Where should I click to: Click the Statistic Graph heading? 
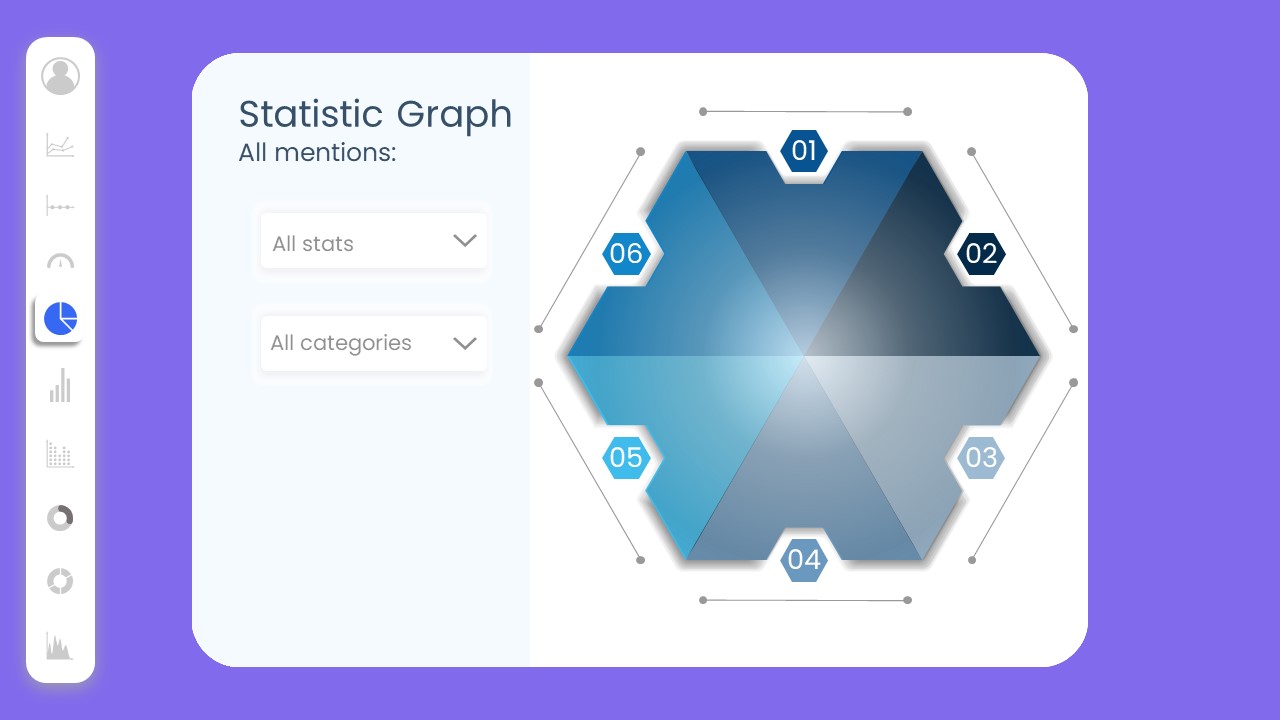click(x=375, y=114)
